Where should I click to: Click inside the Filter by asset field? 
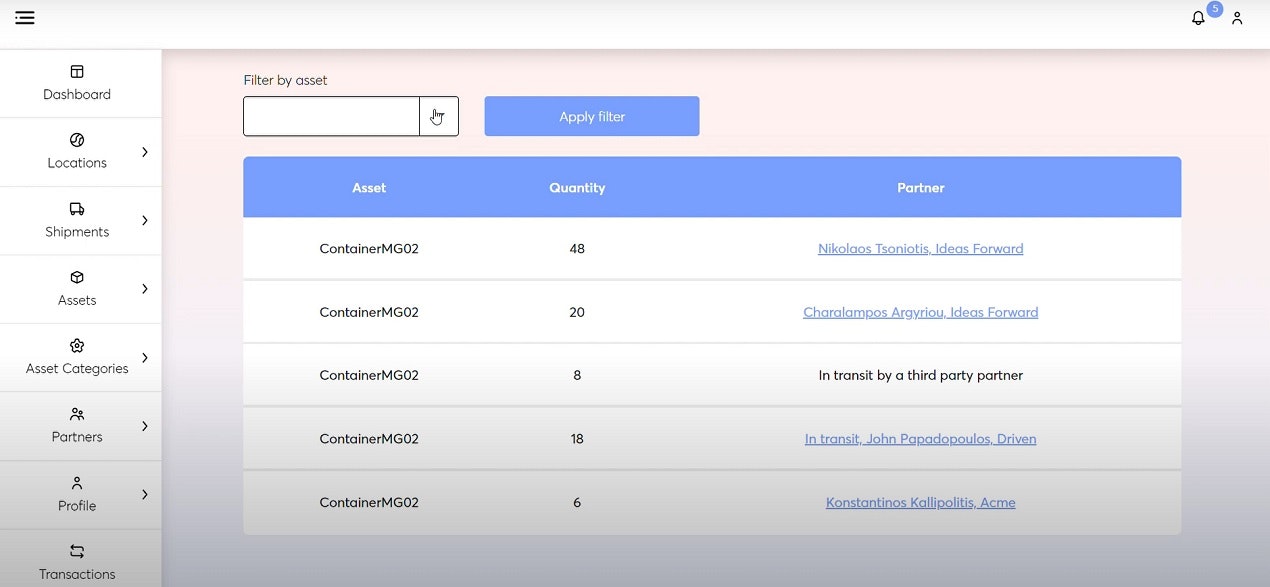coord(330,116)
